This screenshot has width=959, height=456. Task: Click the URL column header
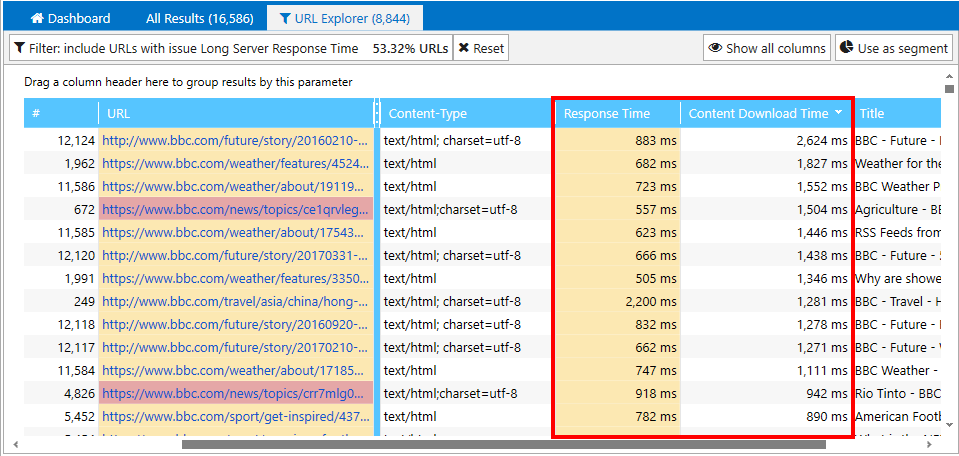coord(118,113)
